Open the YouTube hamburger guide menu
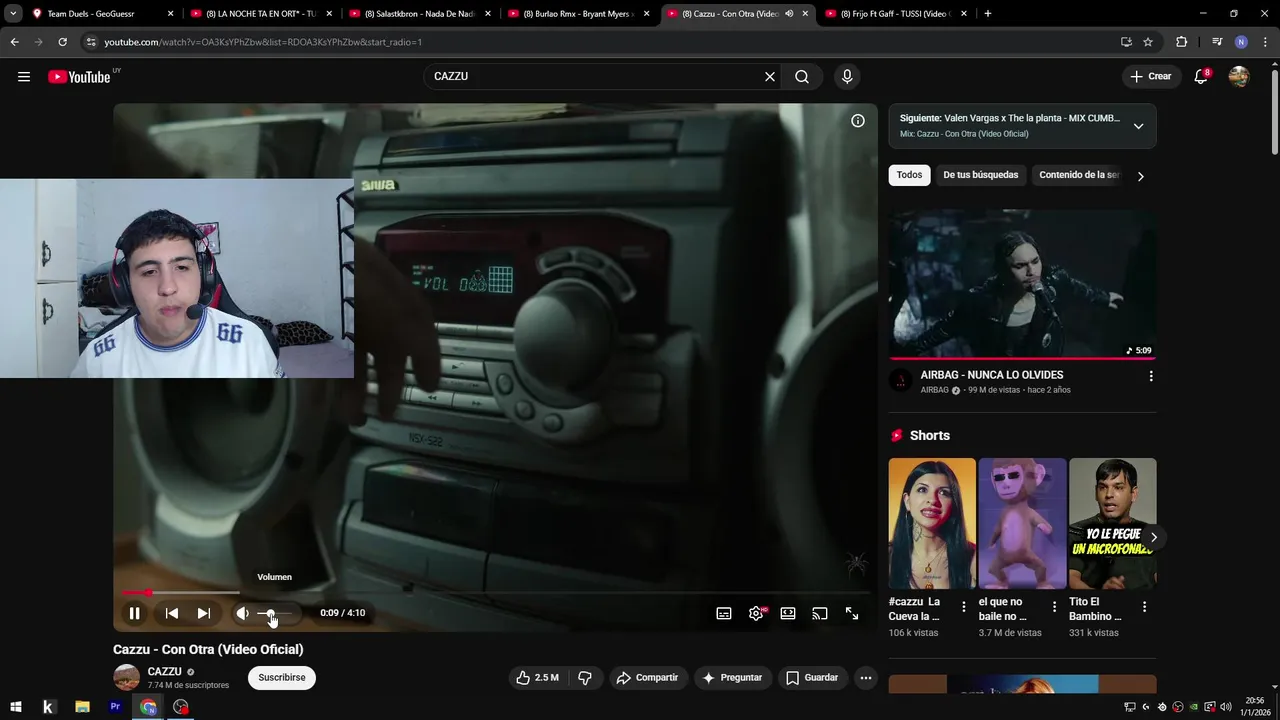Screen dimensions: 1280x720 [x=24, y=77]
